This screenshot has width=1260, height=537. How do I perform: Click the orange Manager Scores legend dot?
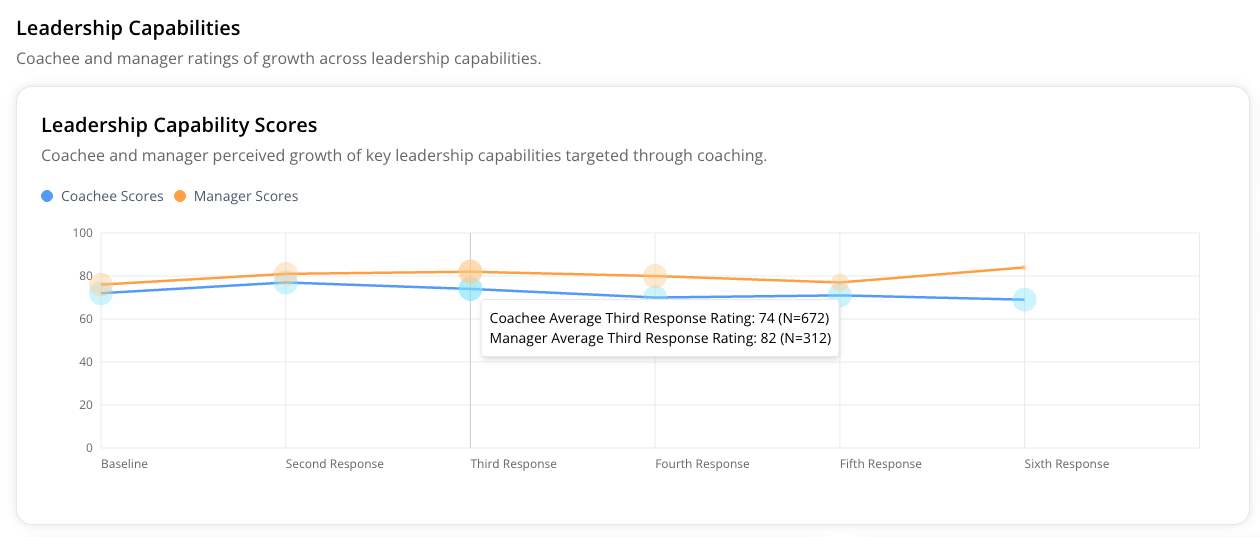180,196
